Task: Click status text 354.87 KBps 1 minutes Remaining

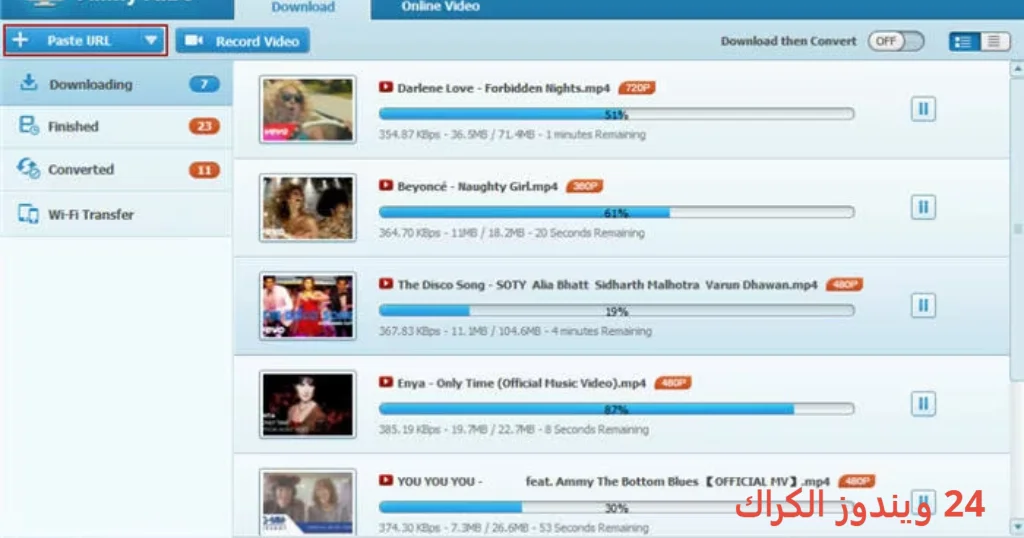Action: [x=512, y=134]
